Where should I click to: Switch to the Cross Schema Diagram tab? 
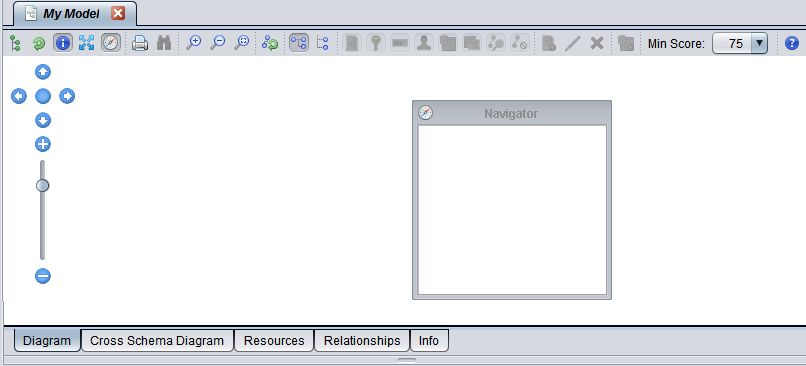[x=157, y=341]
